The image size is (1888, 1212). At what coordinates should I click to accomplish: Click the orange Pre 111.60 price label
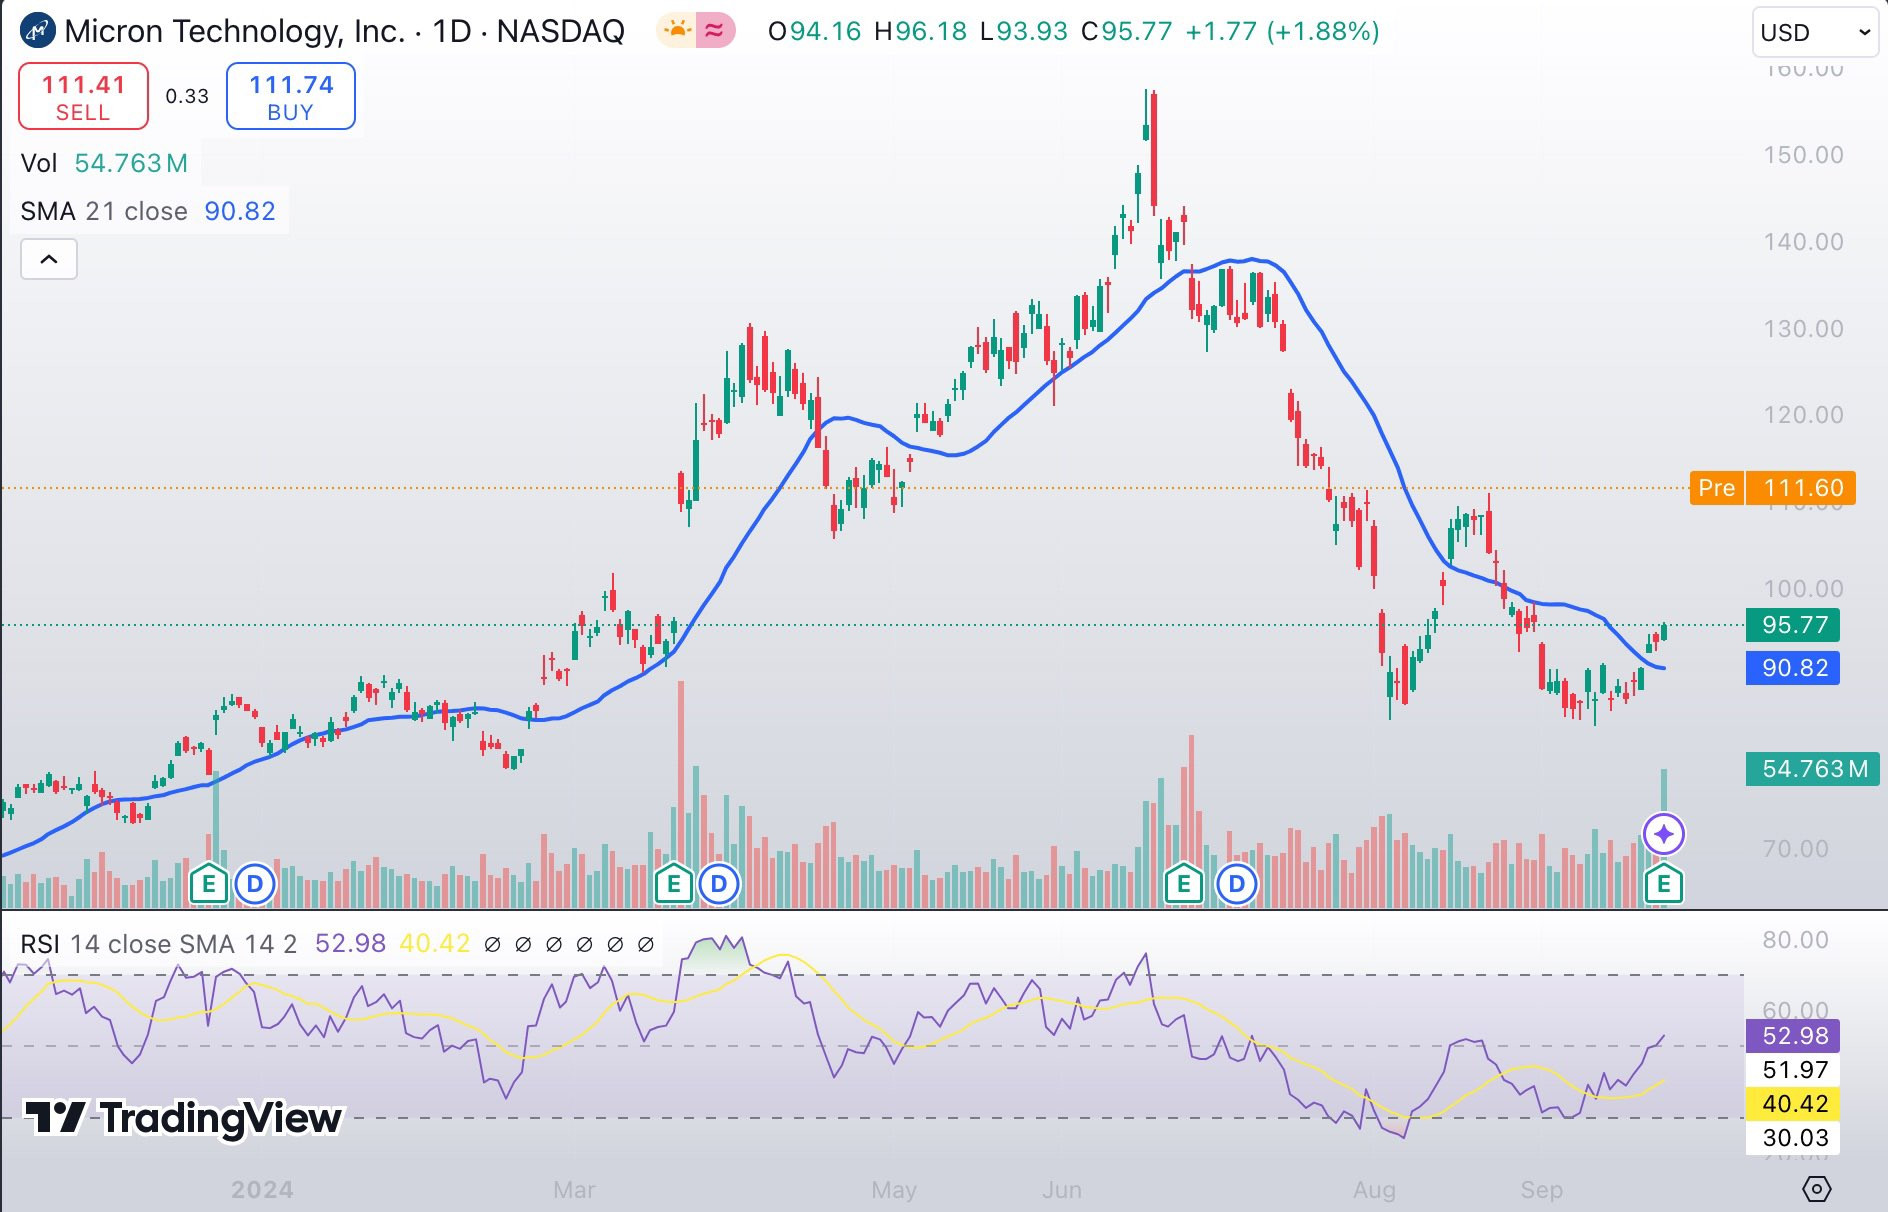click(x=1773, y=488)
